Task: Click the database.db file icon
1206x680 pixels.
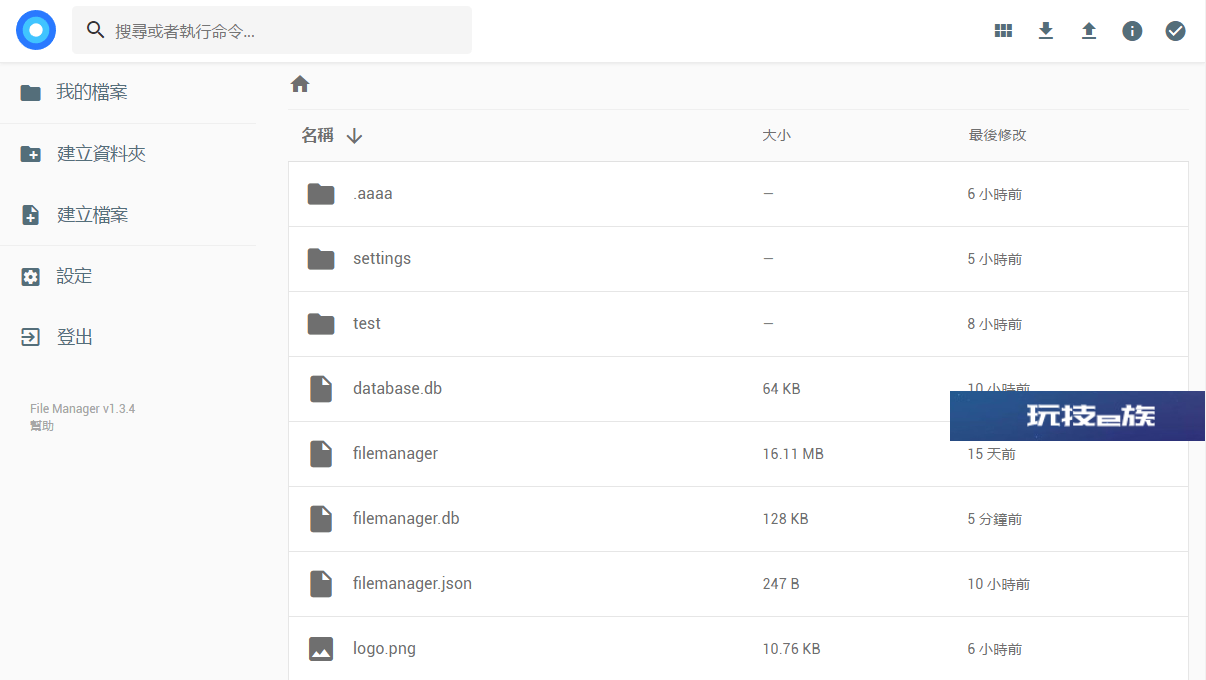Action: click(x=321, y=389)
